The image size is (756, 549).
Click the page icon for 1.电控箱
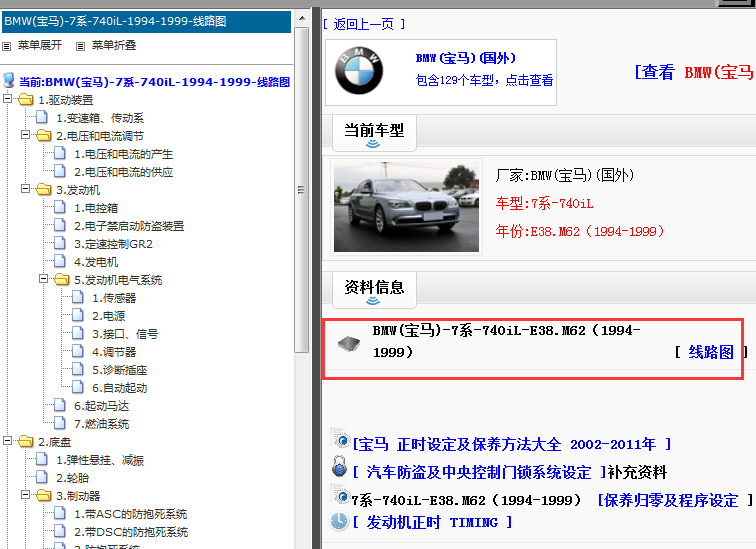(x=60, y=207)
